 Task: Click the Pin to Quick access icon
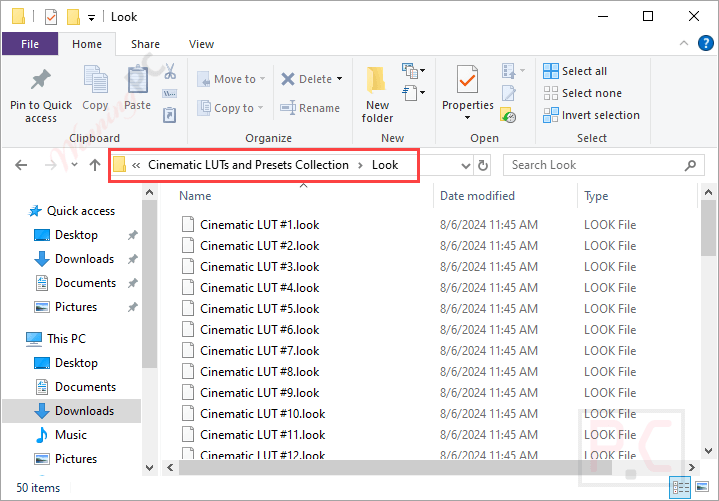tap(41, 79)
